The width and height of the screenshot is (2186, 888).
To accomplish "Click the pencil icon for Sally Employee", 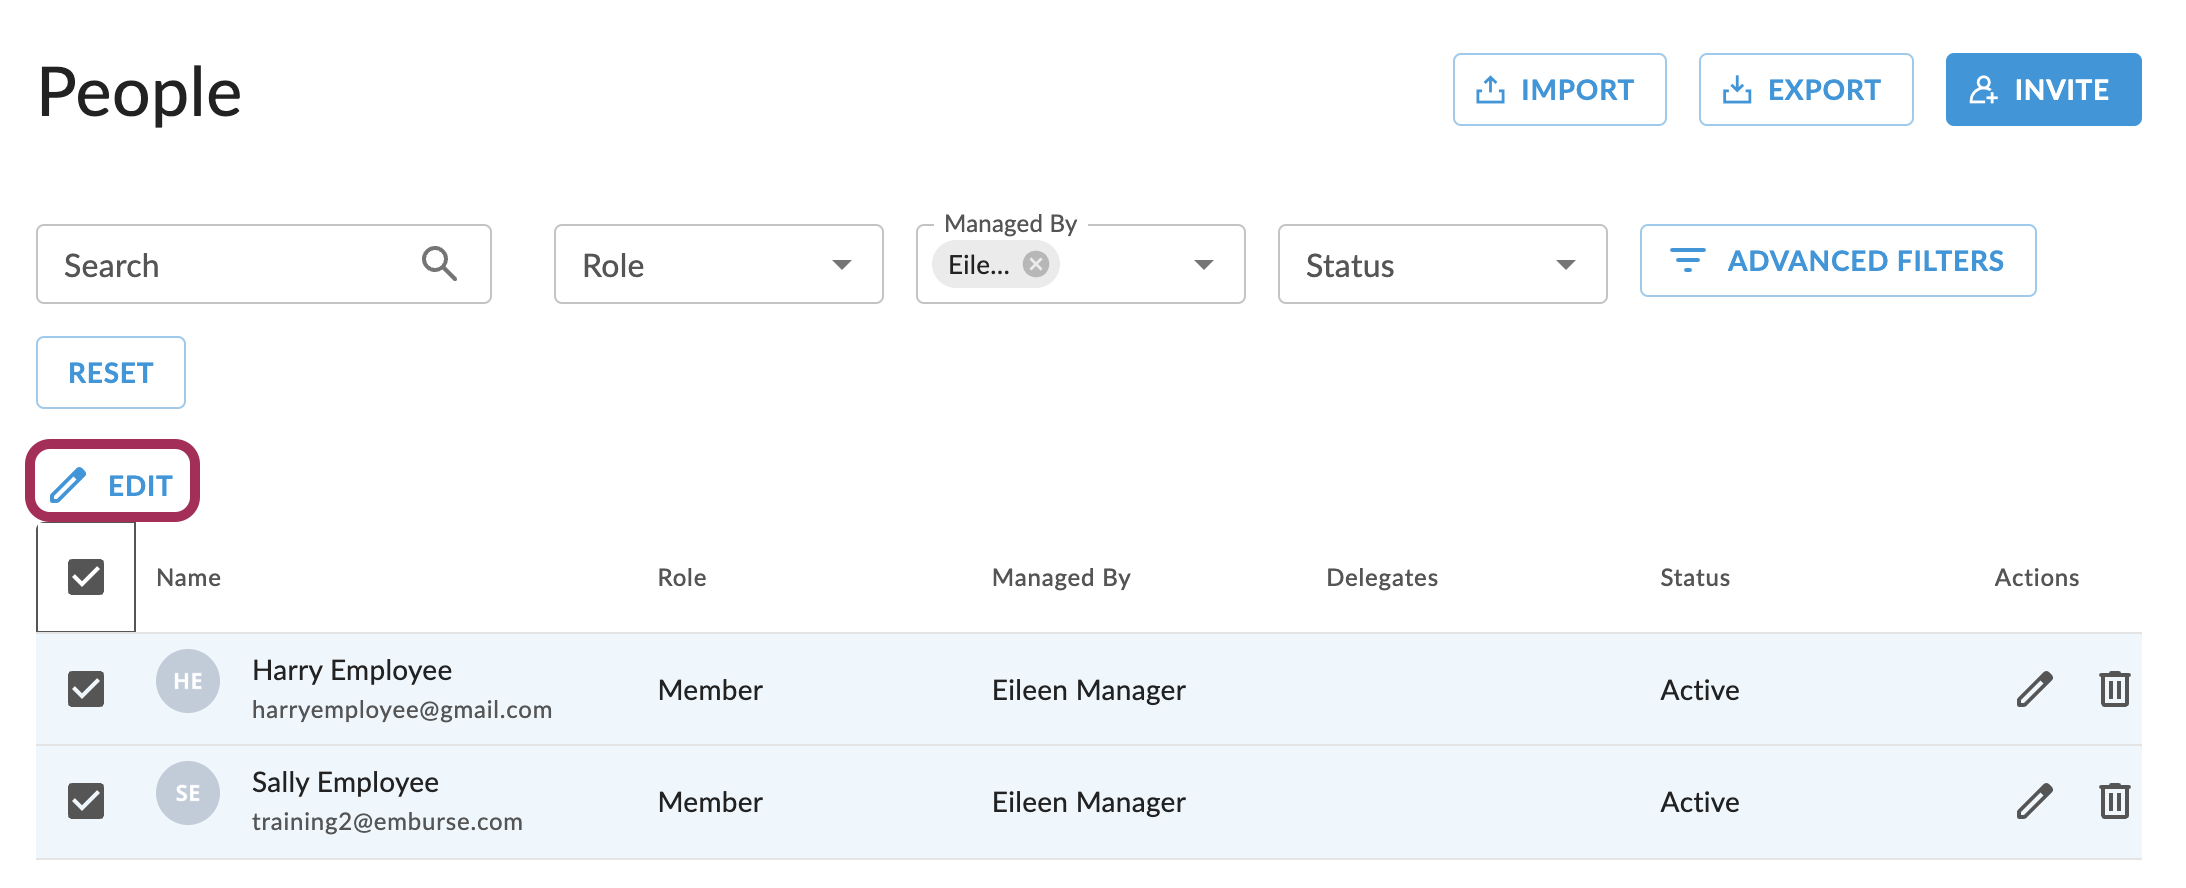I will (2034, 801).
